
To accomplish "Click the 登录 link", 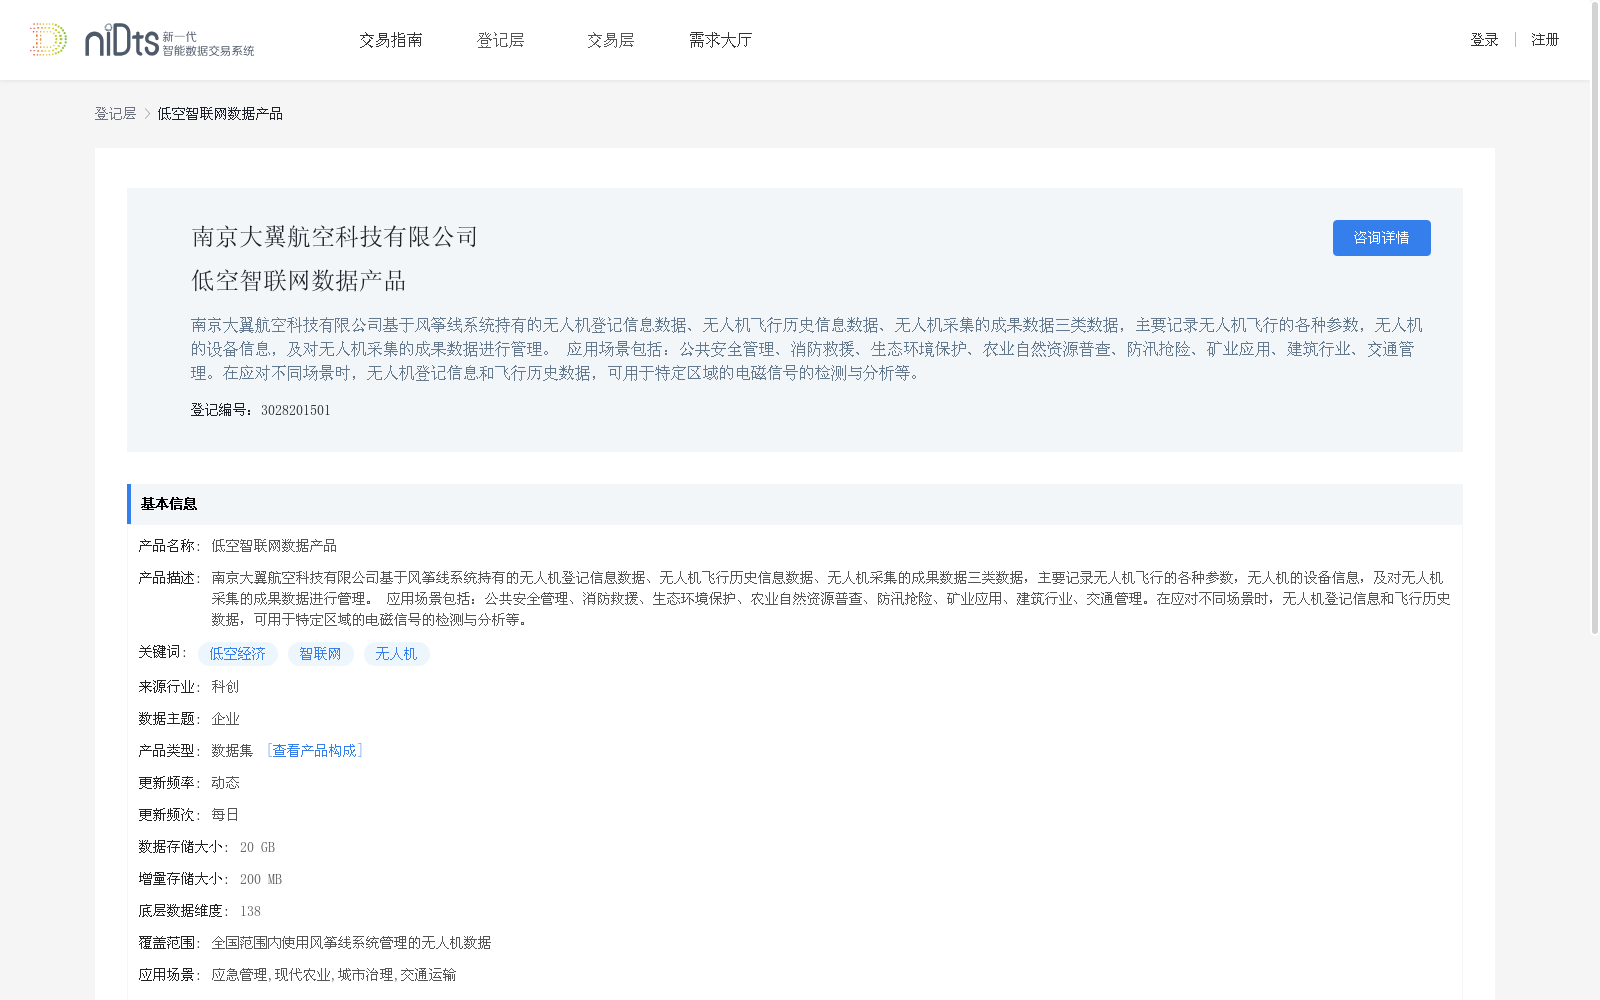I will tap(1484, 40).
